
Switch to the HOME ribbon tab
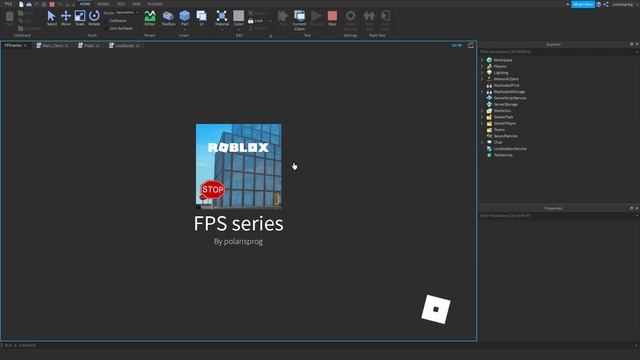[x=85, y=4]
